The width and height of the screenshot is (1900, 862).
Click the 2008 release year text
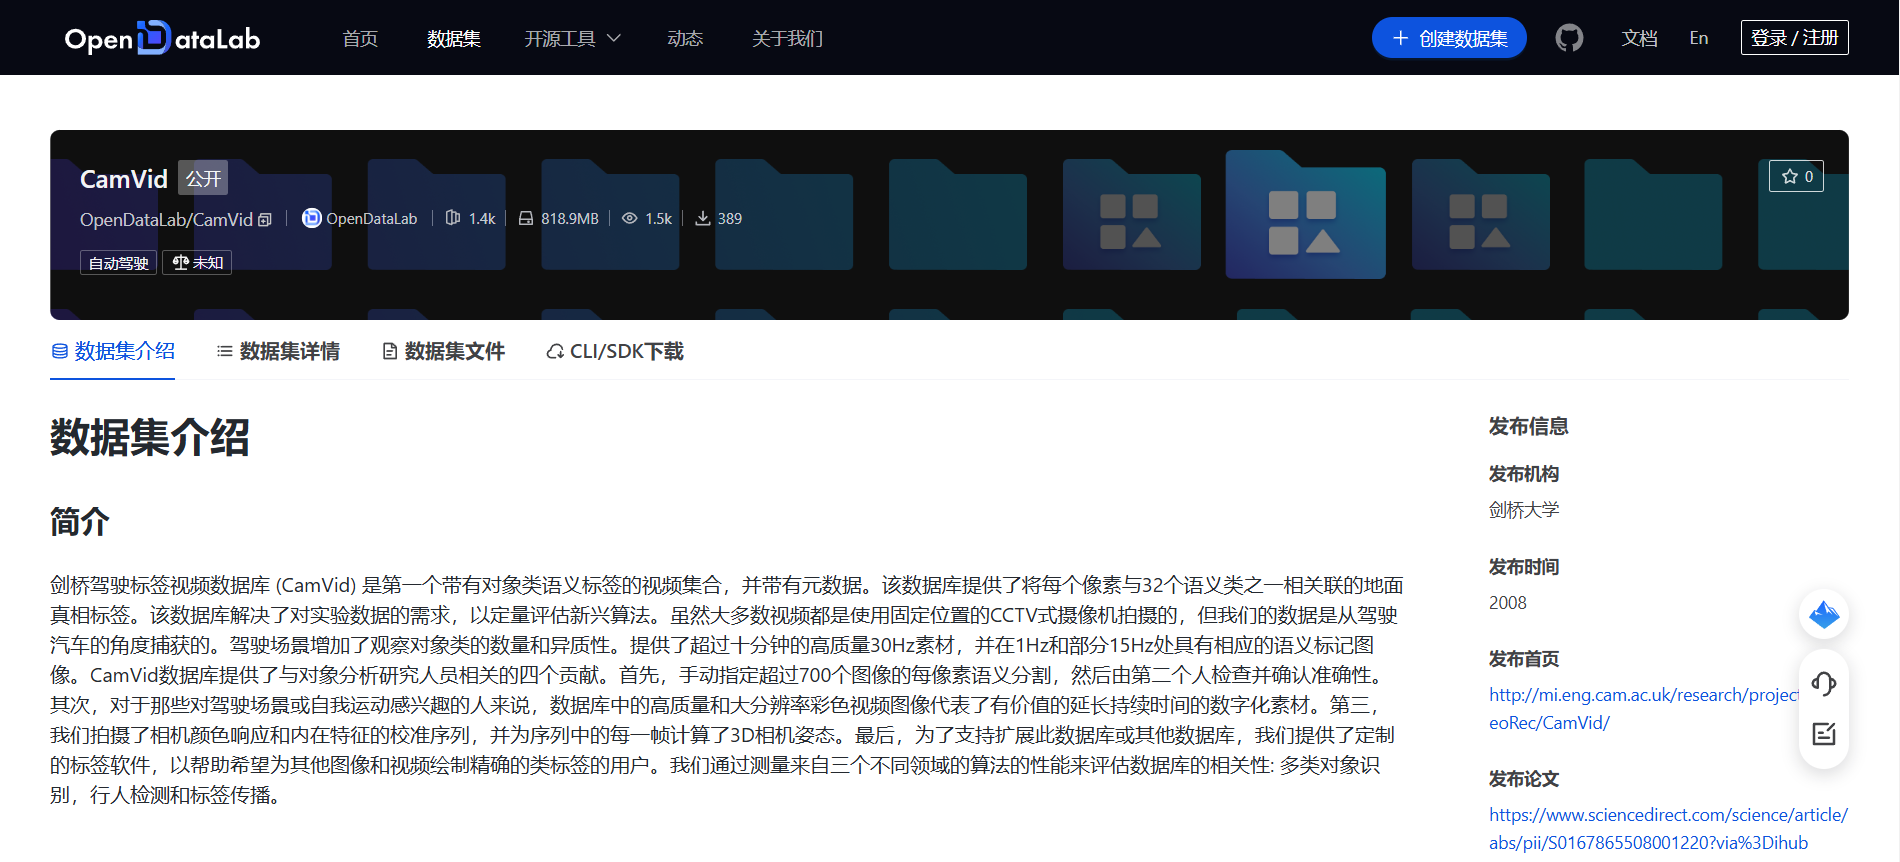pos(1508,603)
